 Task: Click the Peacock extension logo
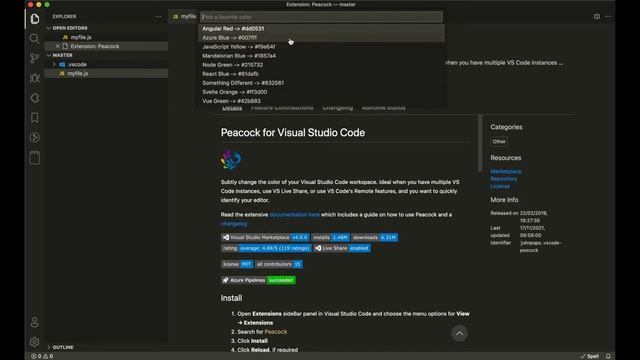231,159
